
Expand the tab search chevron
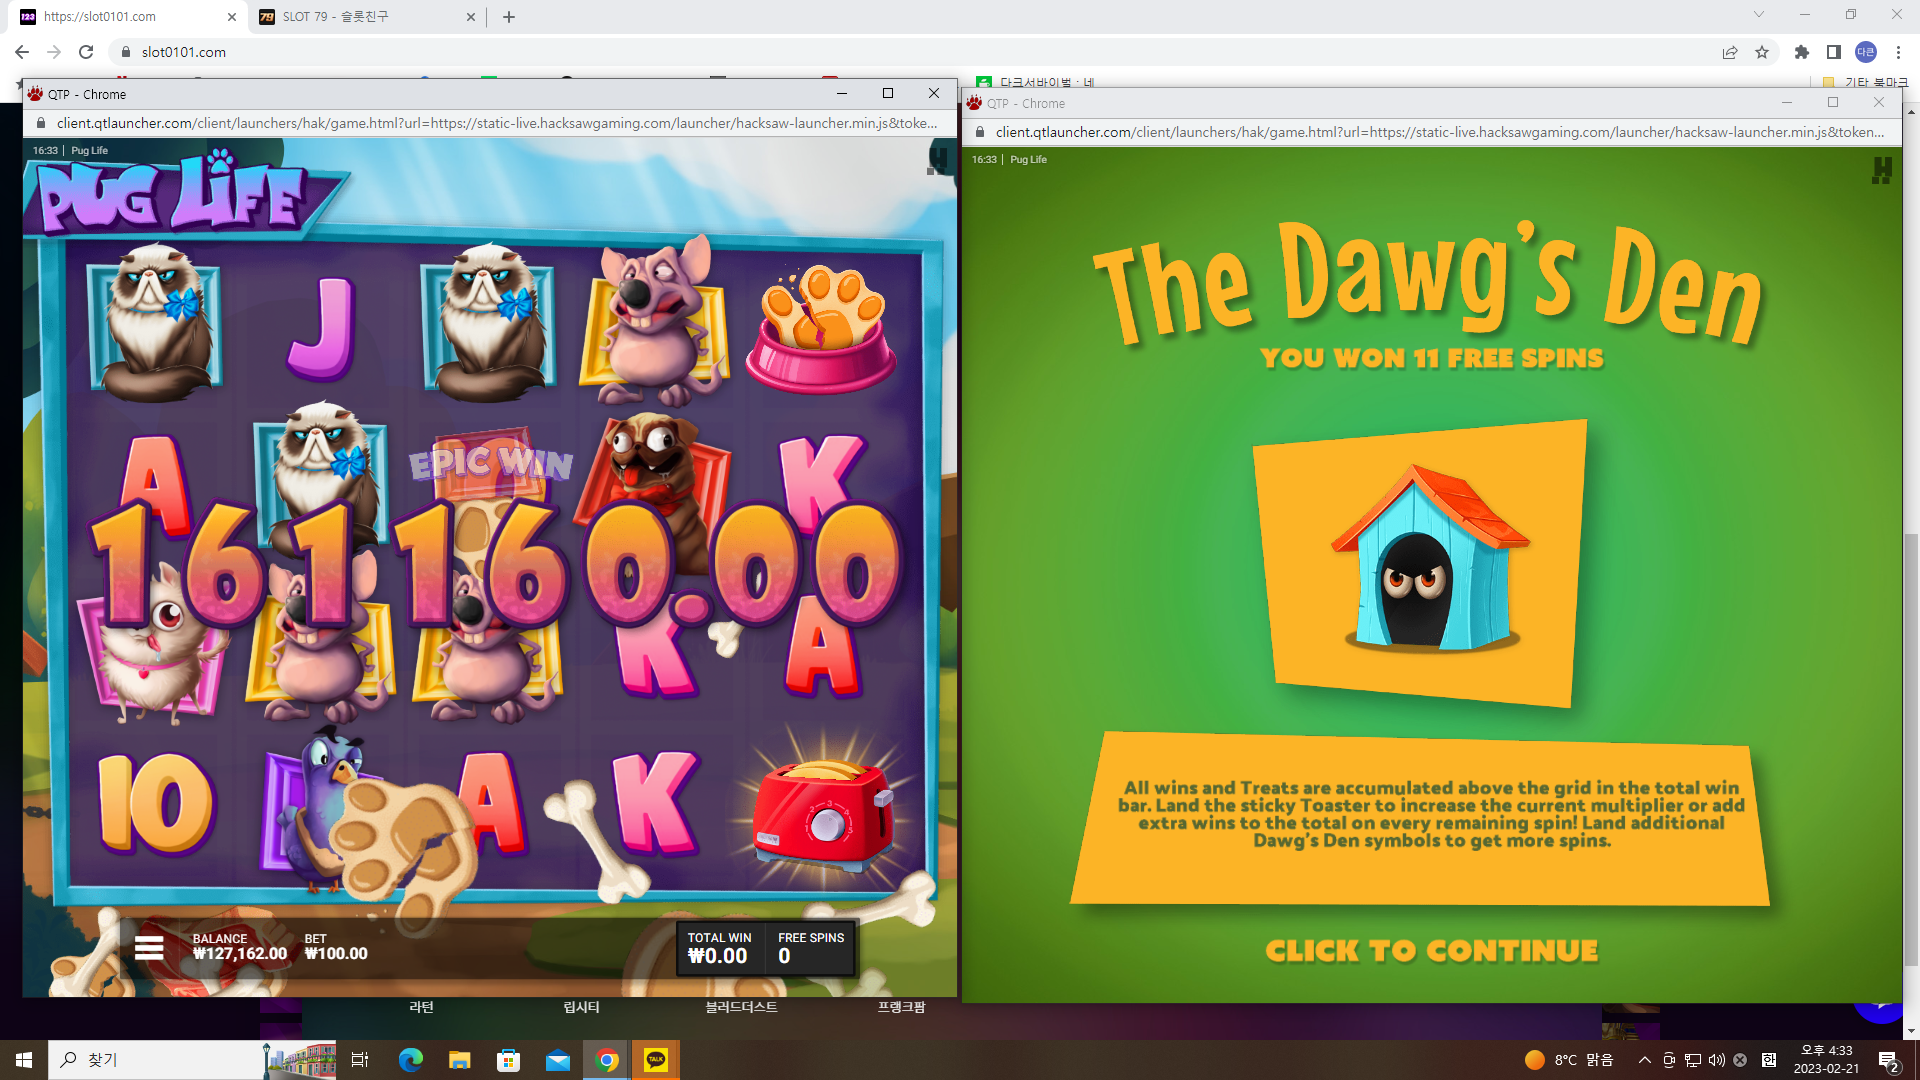point(1759,15)
